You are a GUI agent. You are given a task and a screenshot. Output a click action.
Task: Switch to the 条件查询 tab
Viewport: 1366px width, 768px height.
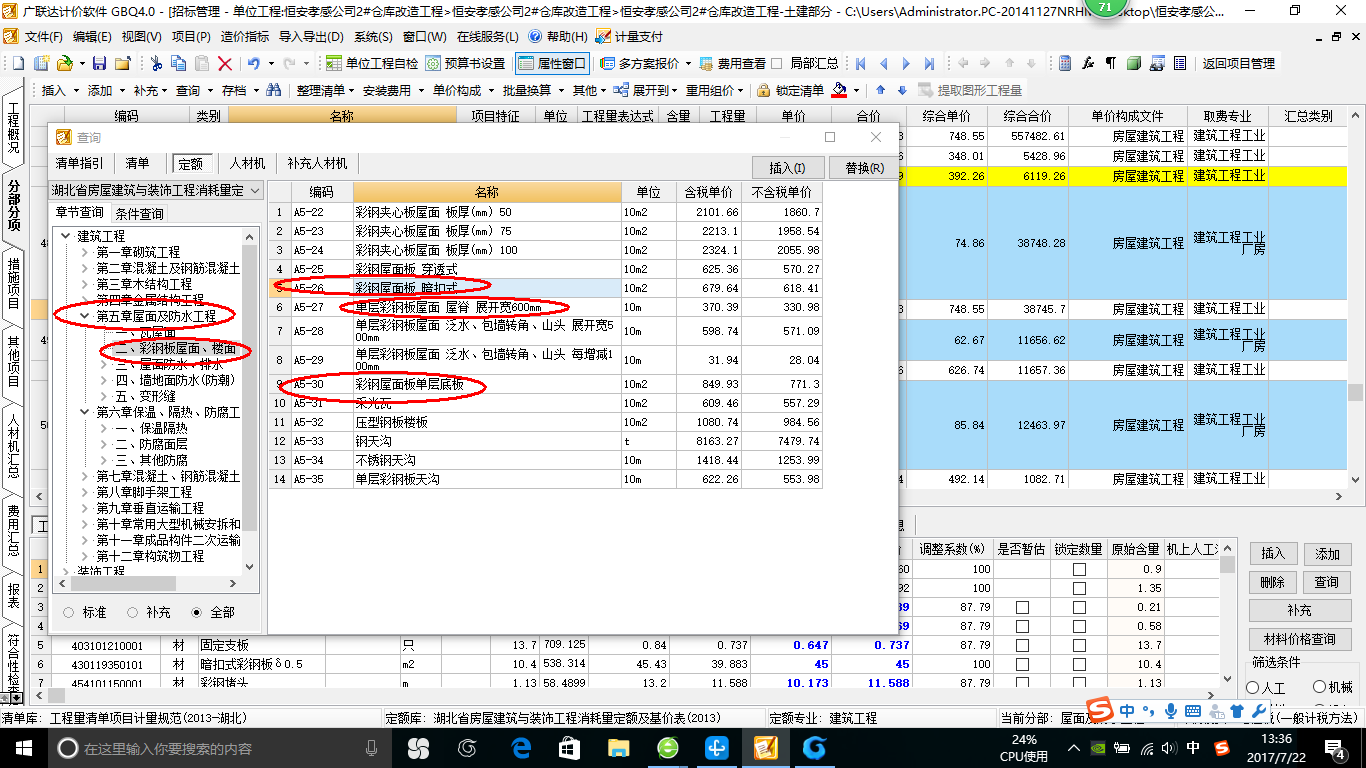pyautogui.click(x=140, y=214)
